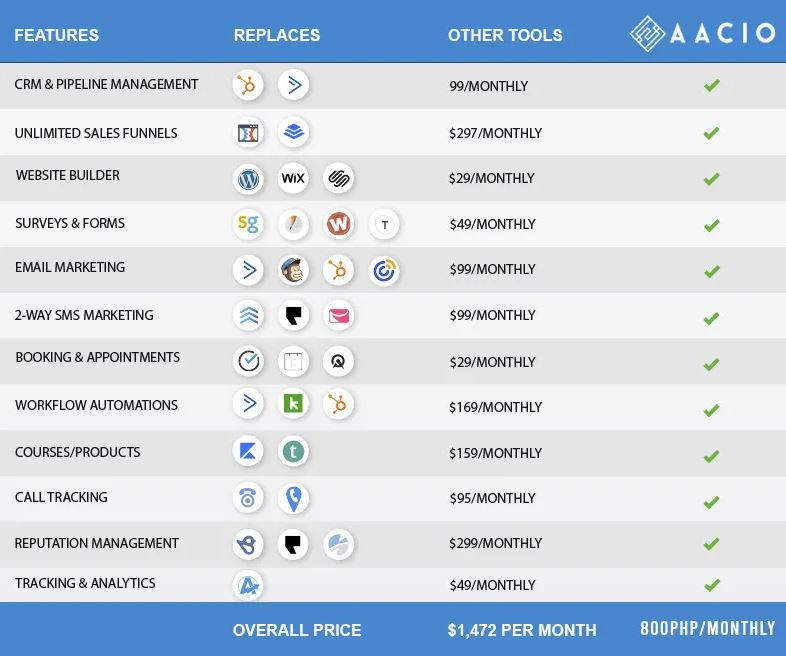Click the checkmark for Email Marketing
Screen dimensions: 786x656
coord(711,272)
